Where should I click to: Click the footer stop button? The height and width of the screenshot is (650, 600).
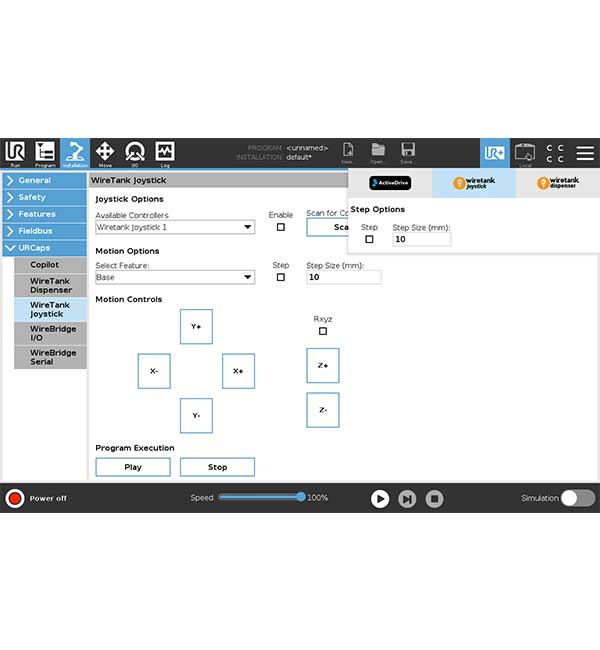(x=435, y=499)
